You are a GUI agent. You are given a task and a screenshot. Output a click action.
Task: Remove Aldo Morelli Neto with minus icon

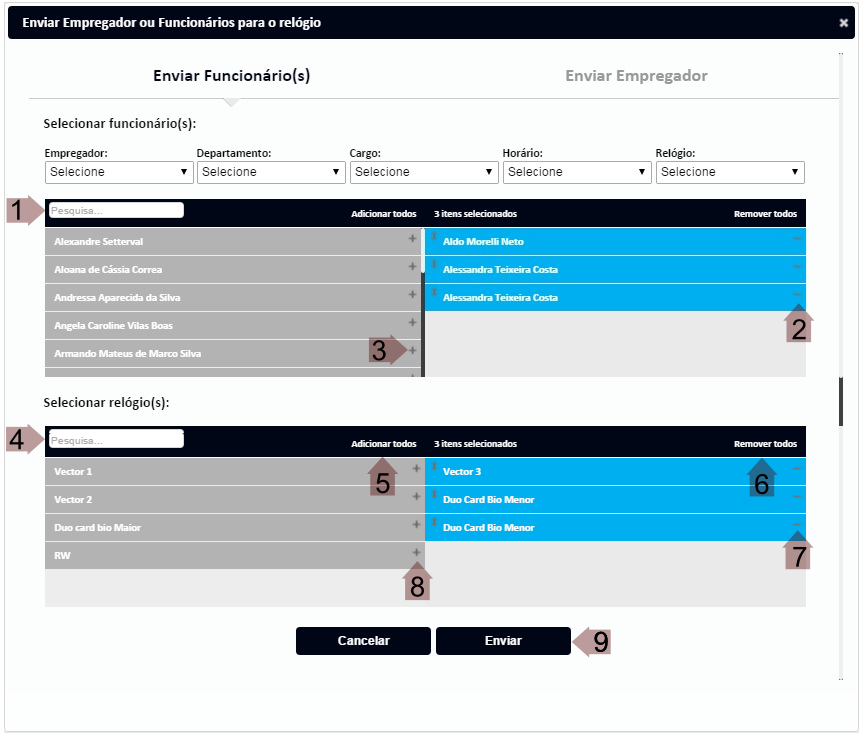(x=796, y=239)
